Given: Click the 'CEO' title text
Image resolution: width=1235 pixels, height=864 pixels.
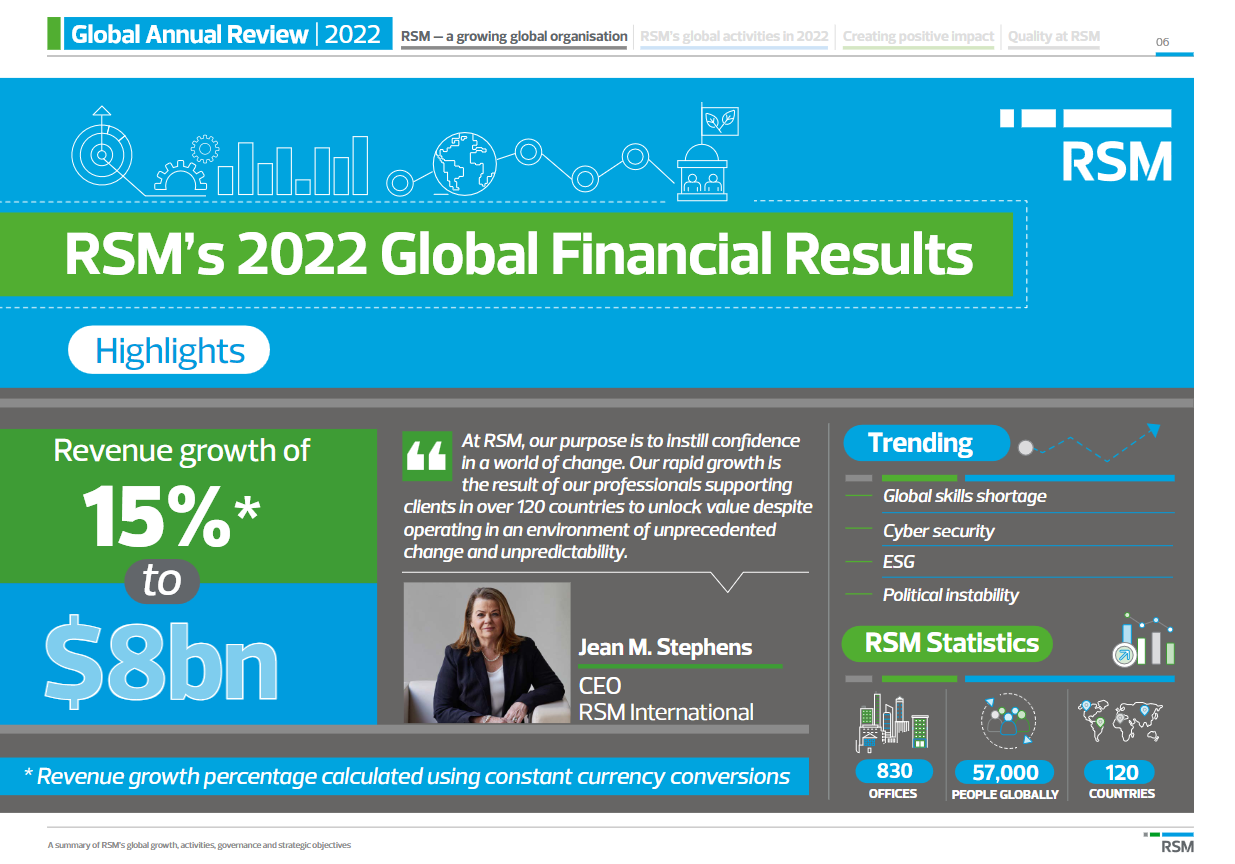Looking at the screenshot, I should [600, 686].
